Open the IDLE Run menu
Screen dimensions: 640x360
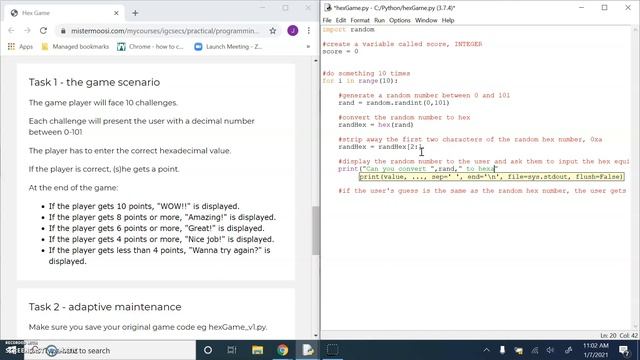tap(379, 20)
